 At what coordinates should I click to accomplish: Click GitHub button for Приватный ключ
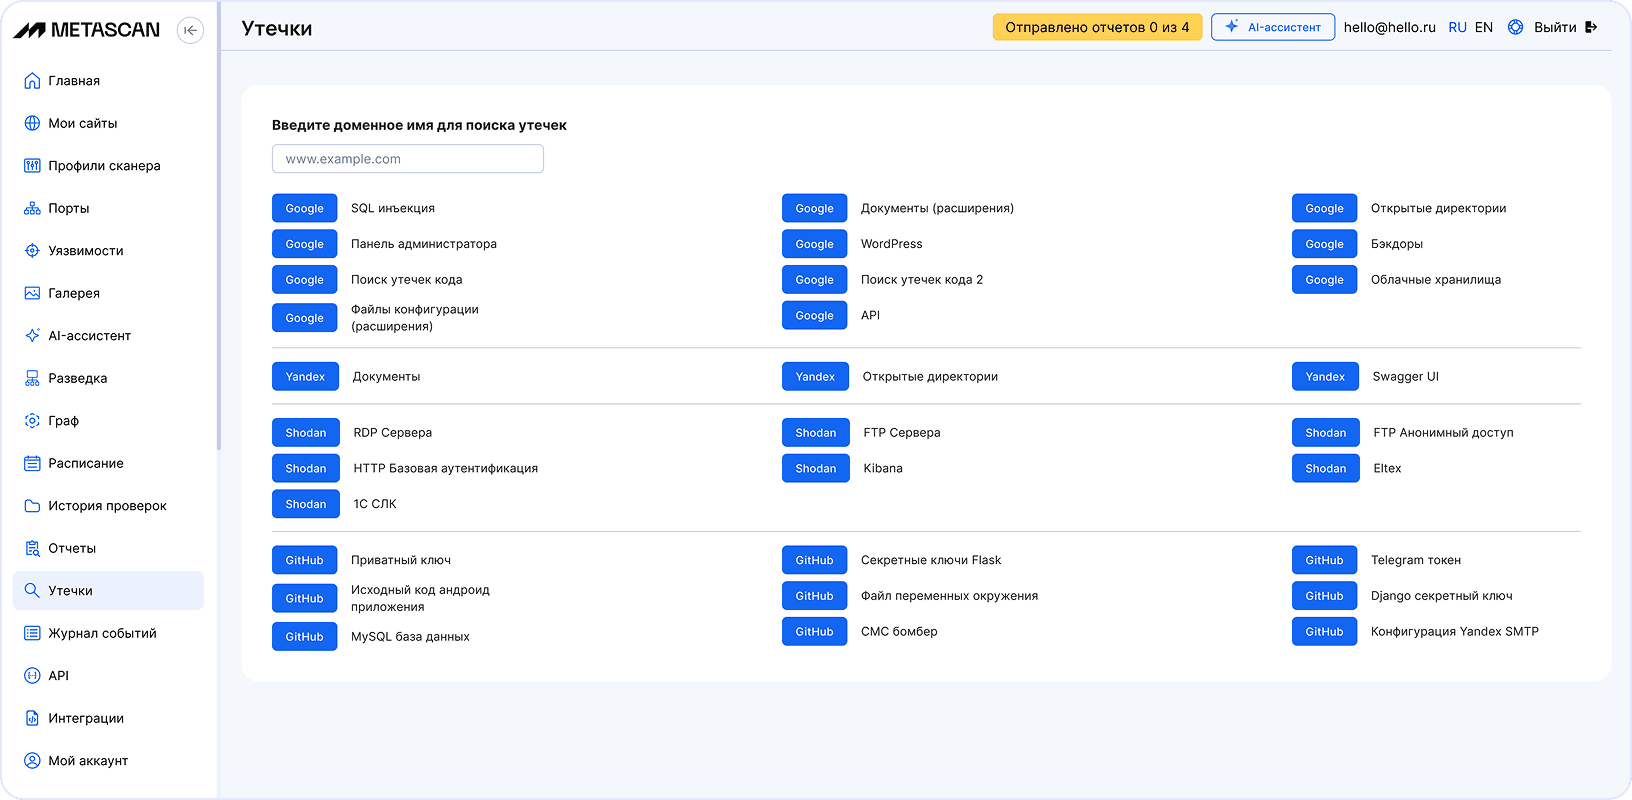pyautogui.click(x=305, y=560)
